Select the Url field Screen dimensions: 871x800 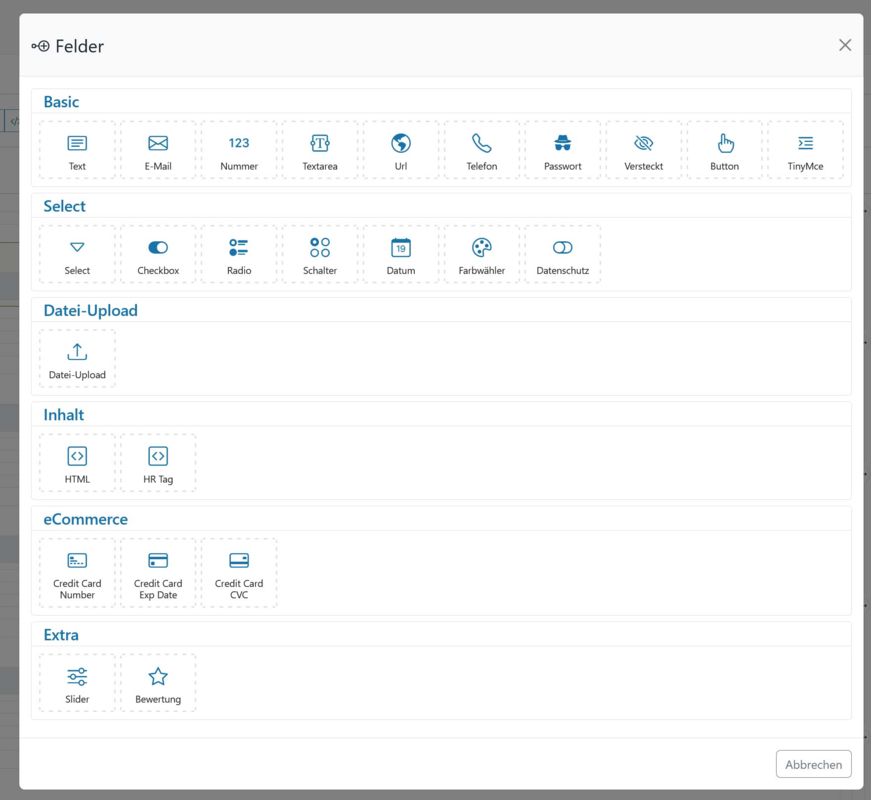coord(401,150)
